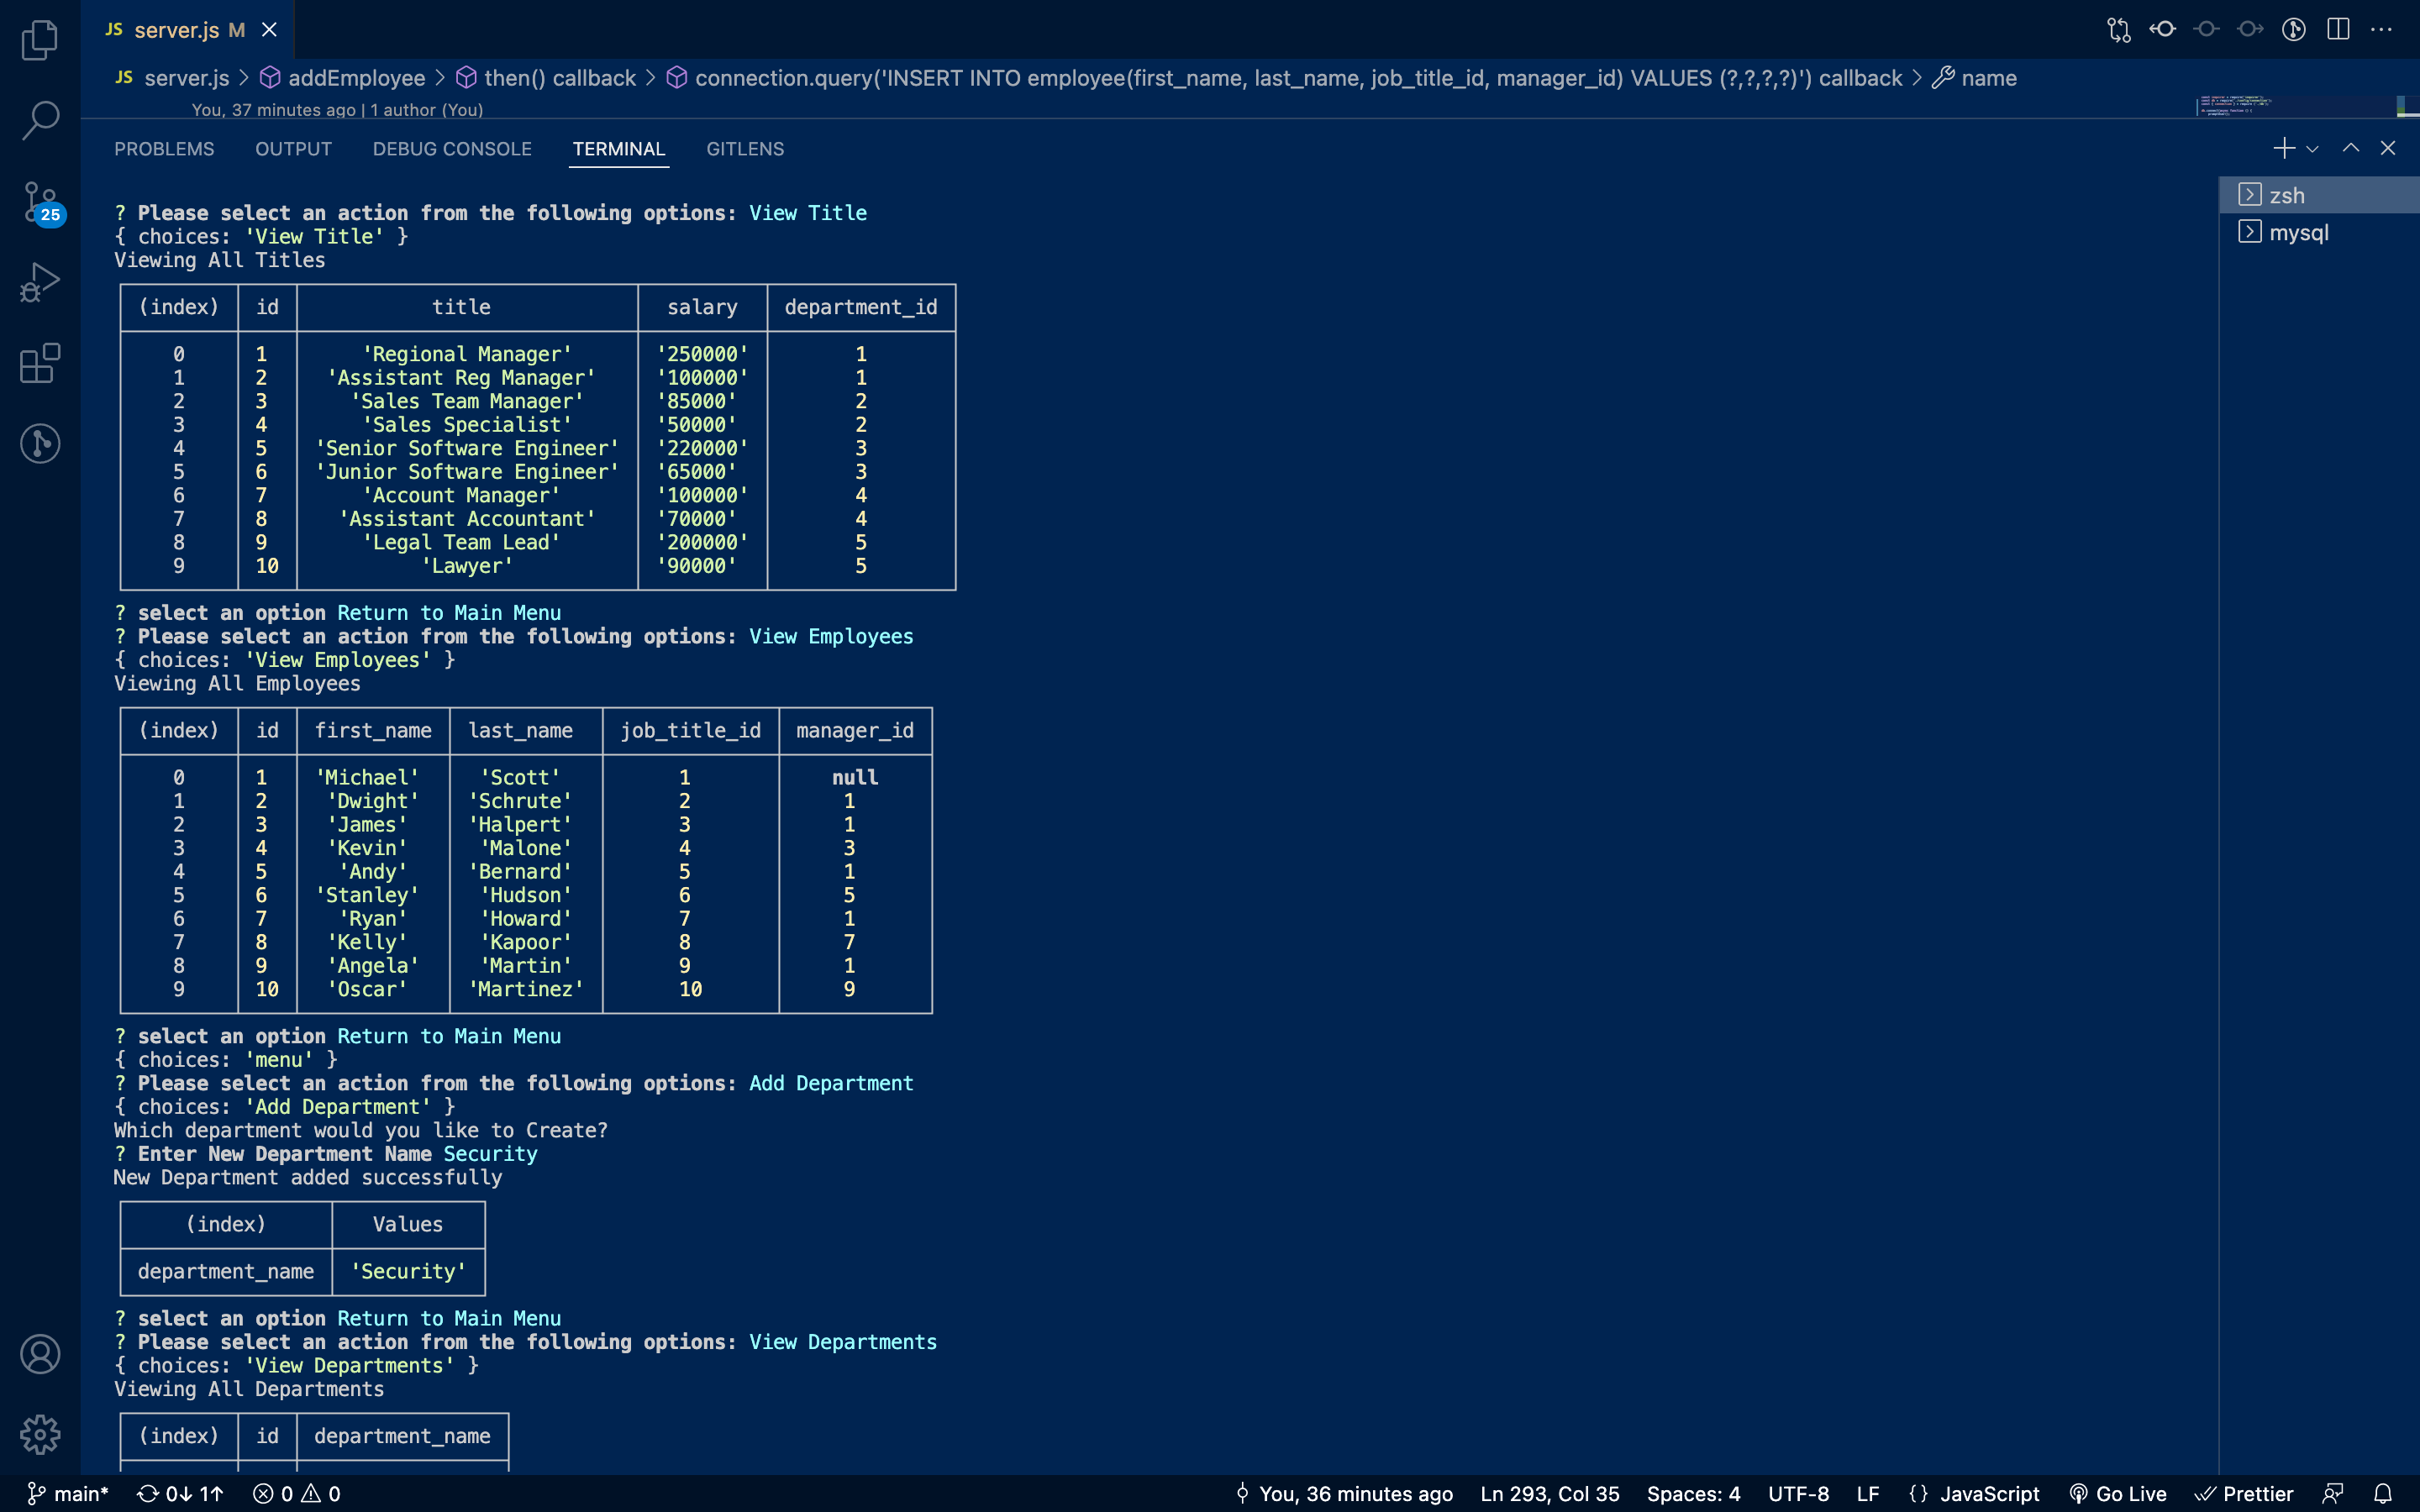Click the GitLens history icon in editor toolbar

point(2294,29)
